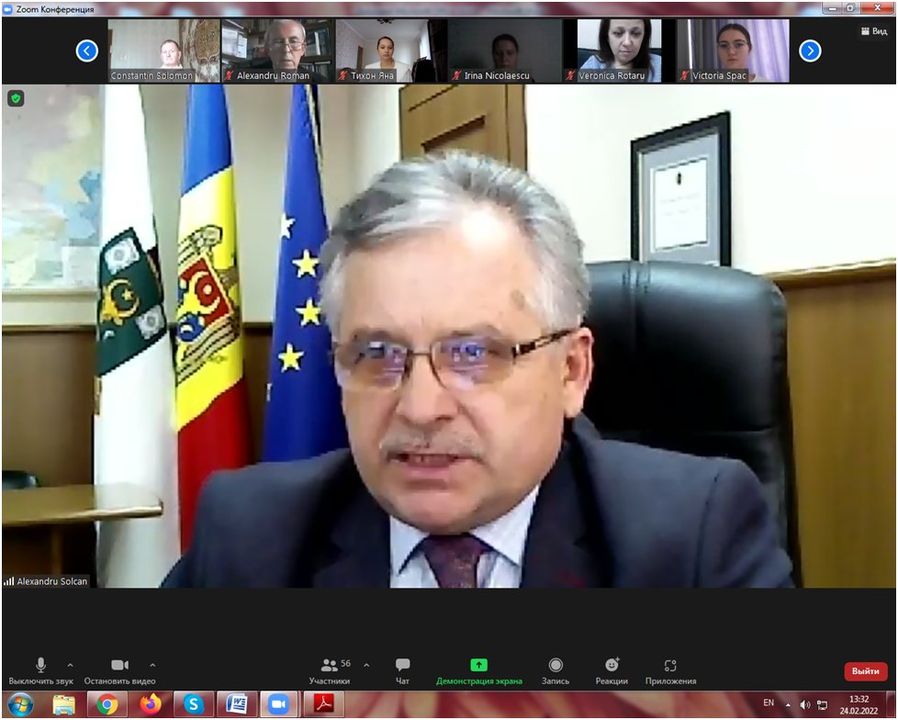Screen dimensions: 898x720
Task: Expand the participants options arrow
Action: pyautogui.click(x=366, y=665)
